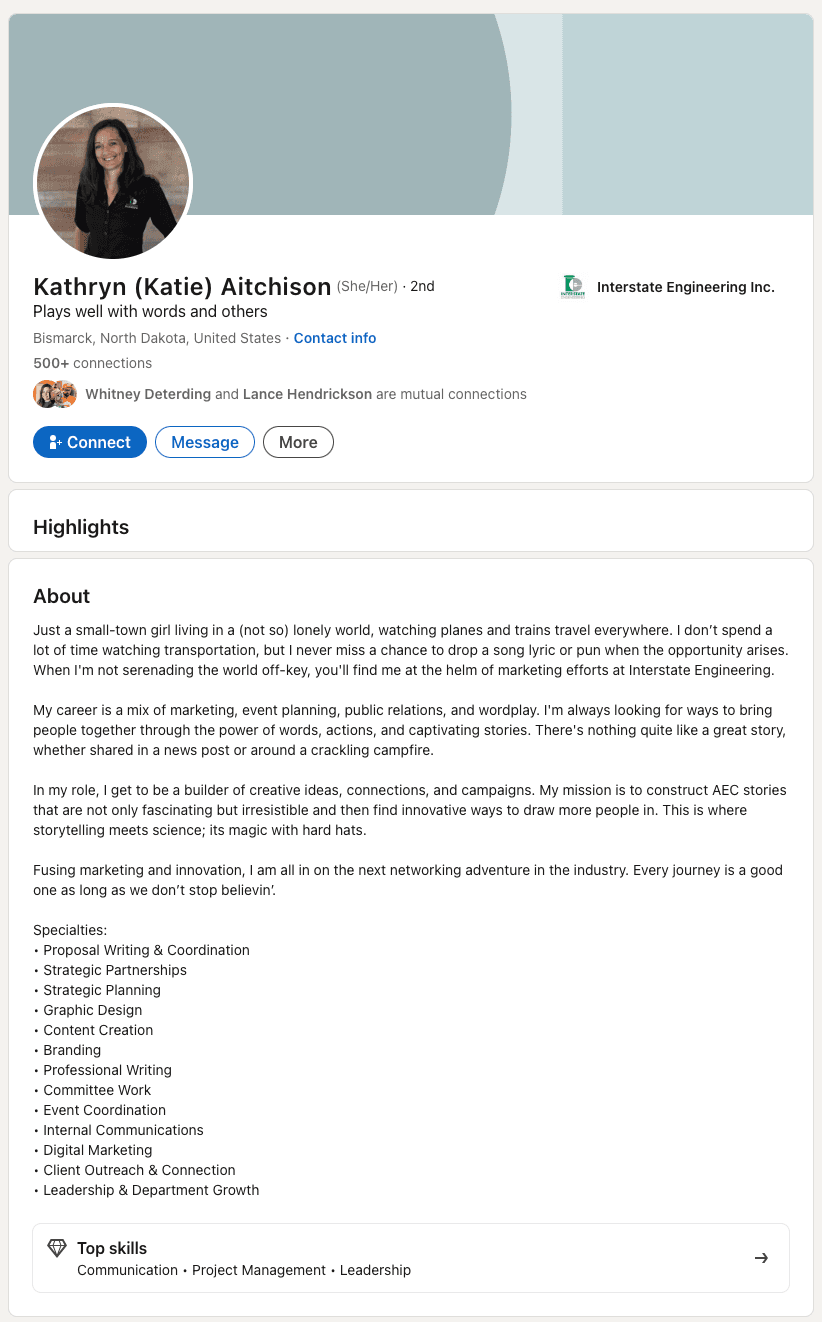This screenshot has height=1322, width=822.
Task: Click the add-person icon on the Connect button
Action: (55, 442)
